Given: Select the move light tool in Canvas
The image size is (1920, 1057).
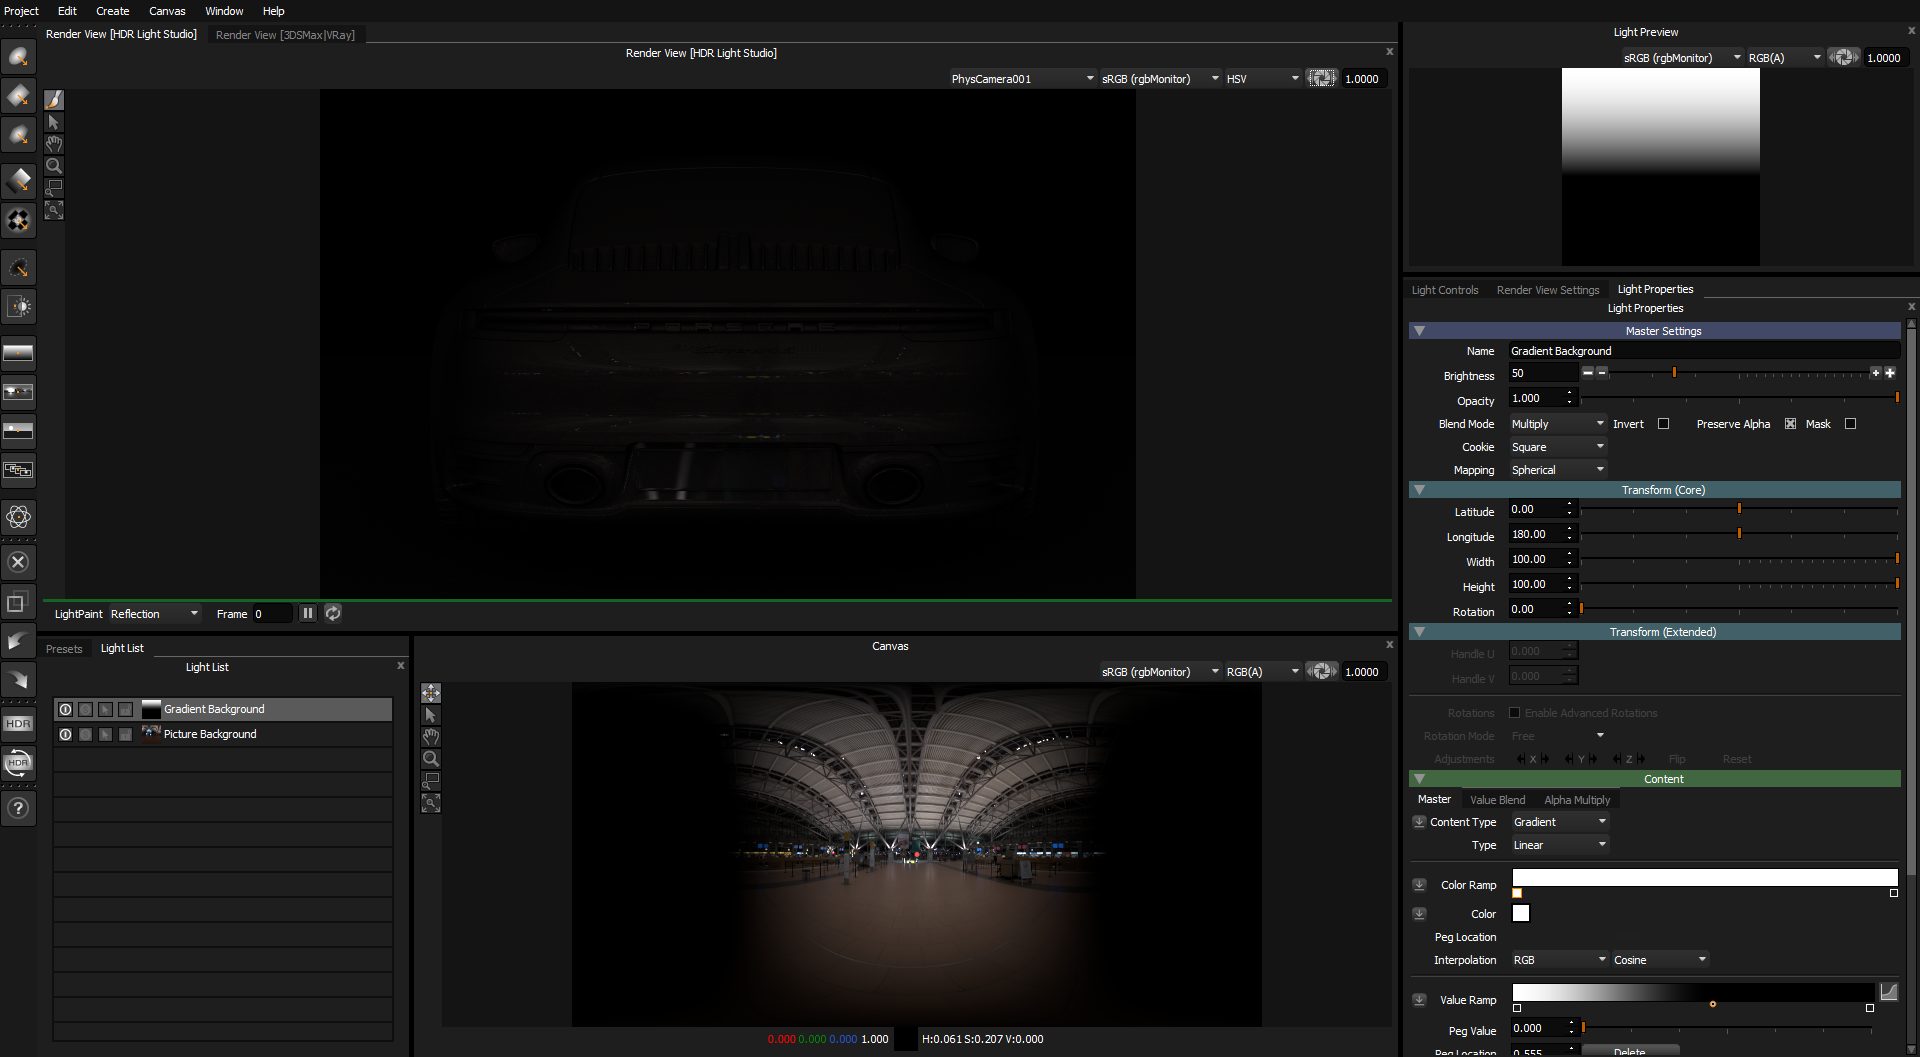Looking at the screenshot, I should click(431, 693).
